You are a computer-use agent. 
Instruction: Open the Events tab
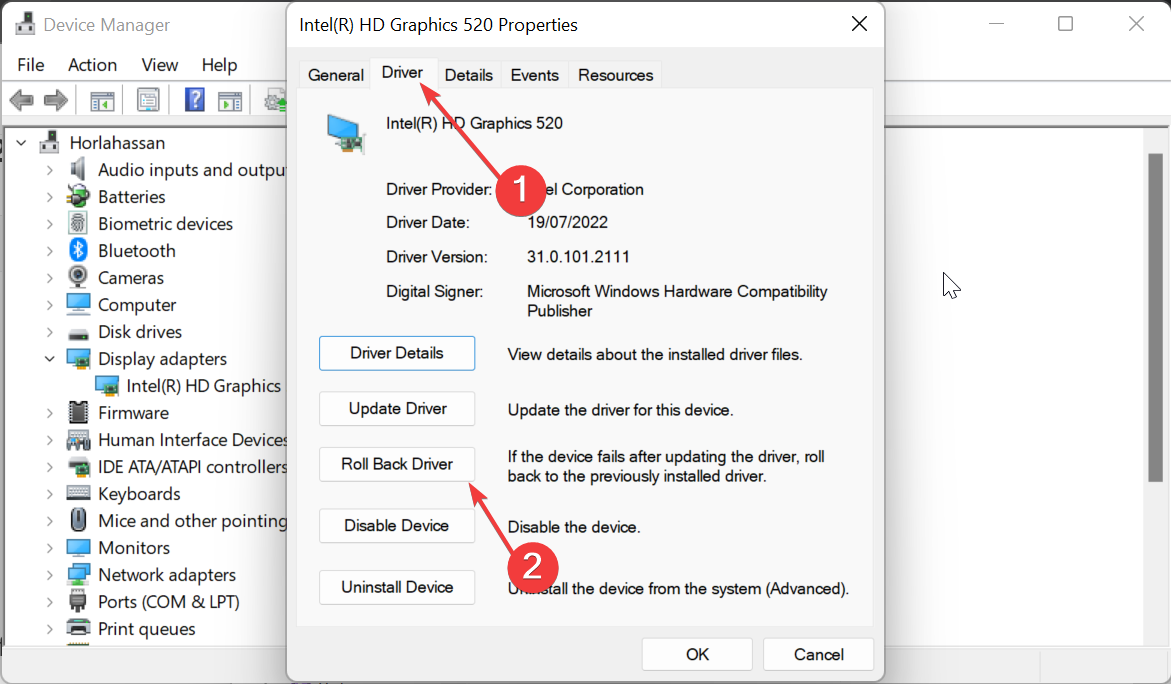pyautogui.click(x=534, y=75)
